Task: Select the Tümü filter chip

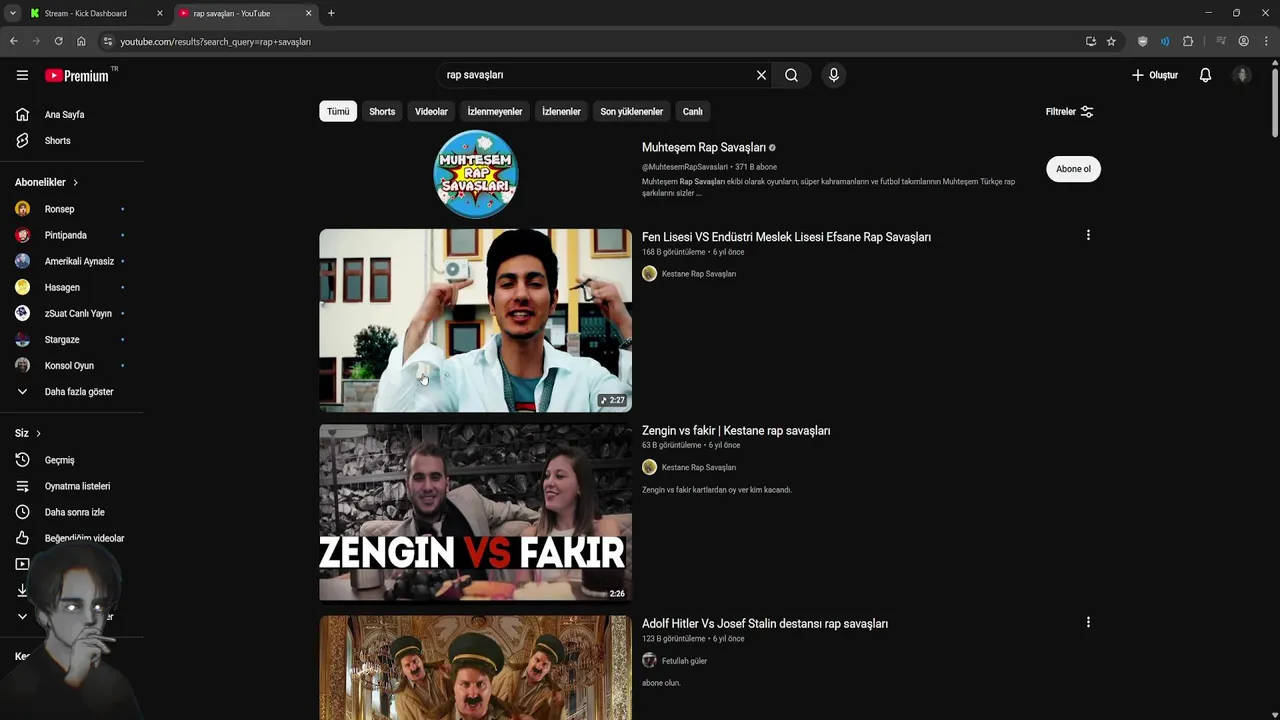Action: (338, 112)
